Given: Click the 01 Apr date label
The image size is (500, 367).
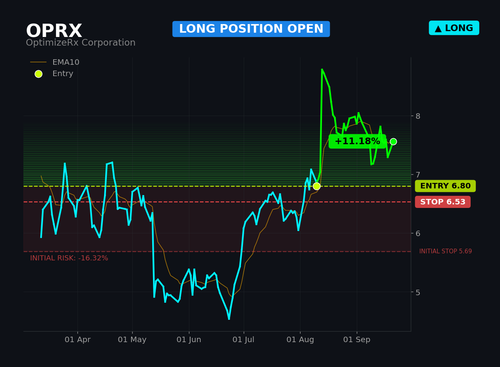Looking at the screenshot, I should [x=77, y=339].
